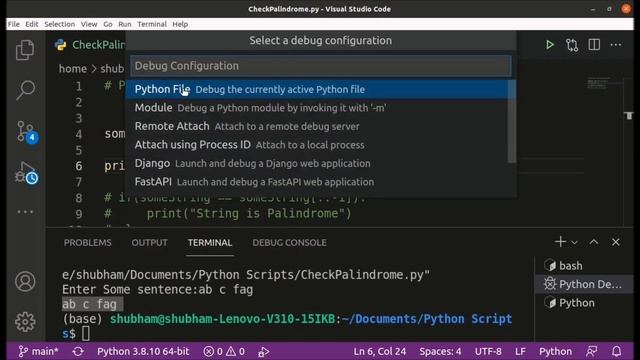Screen dimensions: 640x360
Task: Split the editor to the right
Action: point(594,44)
